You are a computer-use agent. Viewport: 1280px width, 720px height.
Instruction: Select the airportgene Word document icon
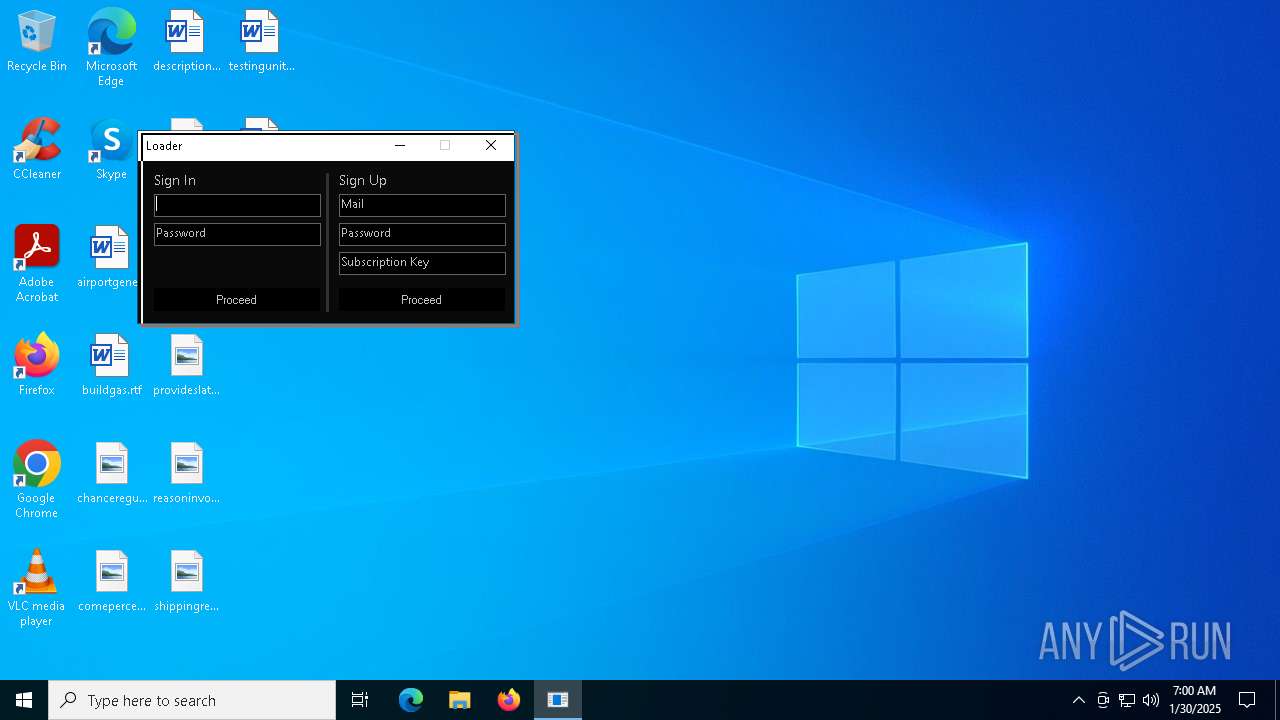pyautogui.click(x=109, y=258)
